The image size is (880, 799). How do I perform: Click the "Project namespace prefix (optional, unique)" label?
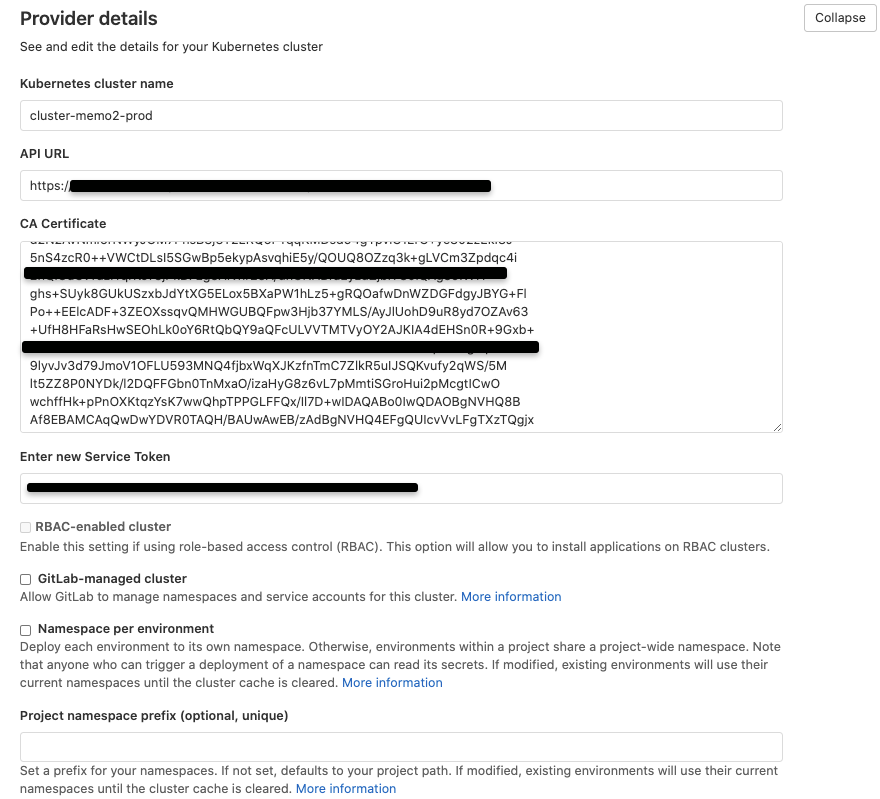coord(154,716)
